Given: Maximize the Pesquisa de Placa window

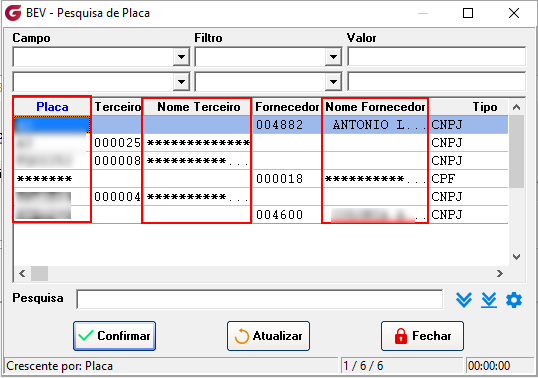Looking at the screenshot, I should click(x=468, y=13).
